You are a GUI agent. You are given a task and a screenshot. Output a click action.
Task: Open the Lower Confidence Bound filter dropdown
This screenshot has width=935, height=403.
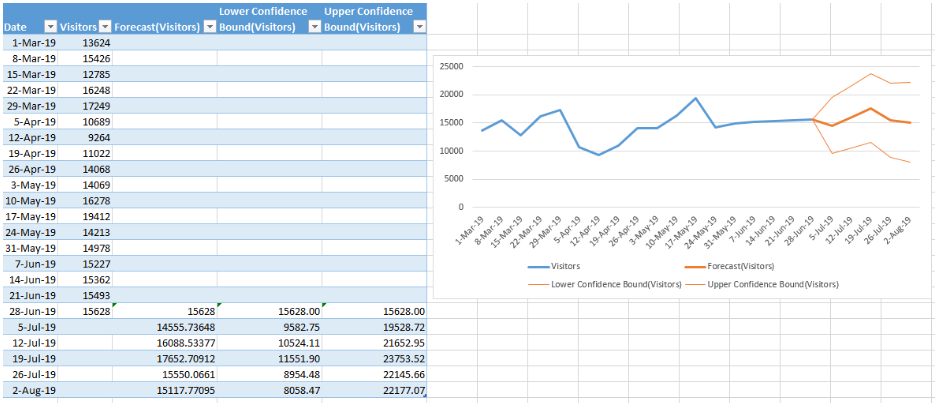point(315,27)
